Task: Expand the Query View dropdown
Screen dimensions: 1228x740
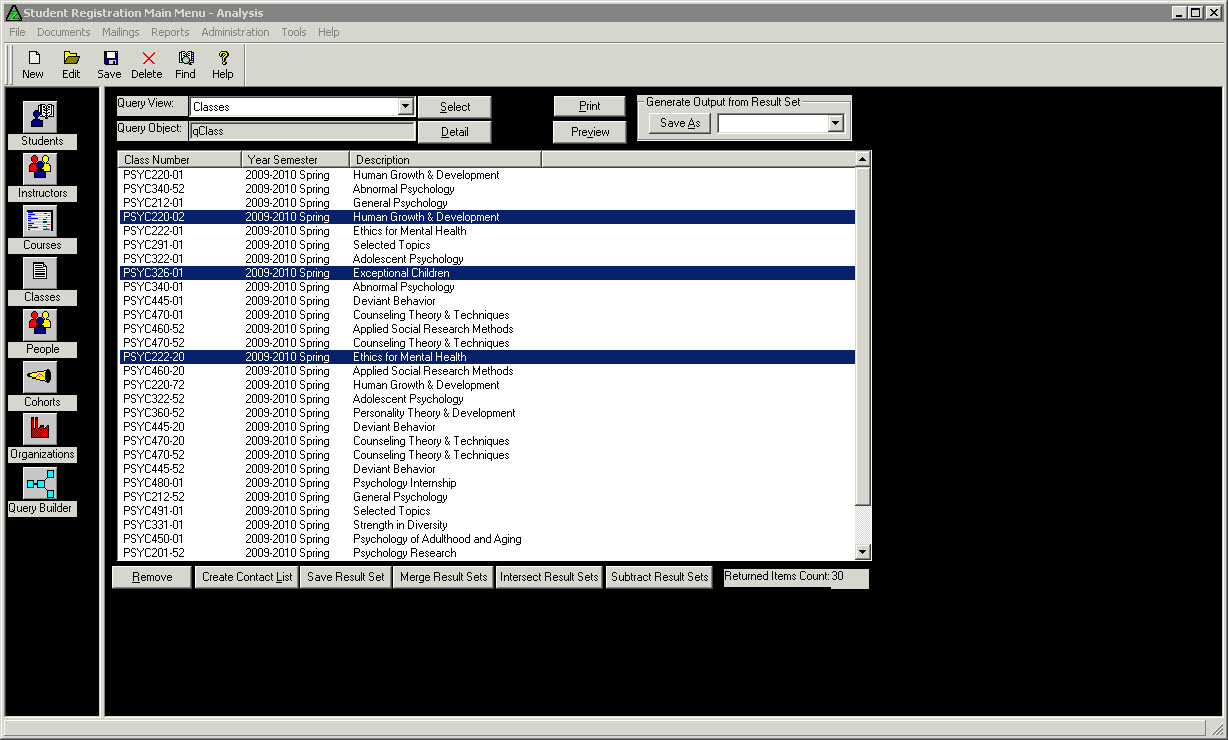Action: [x=405, y=107]
